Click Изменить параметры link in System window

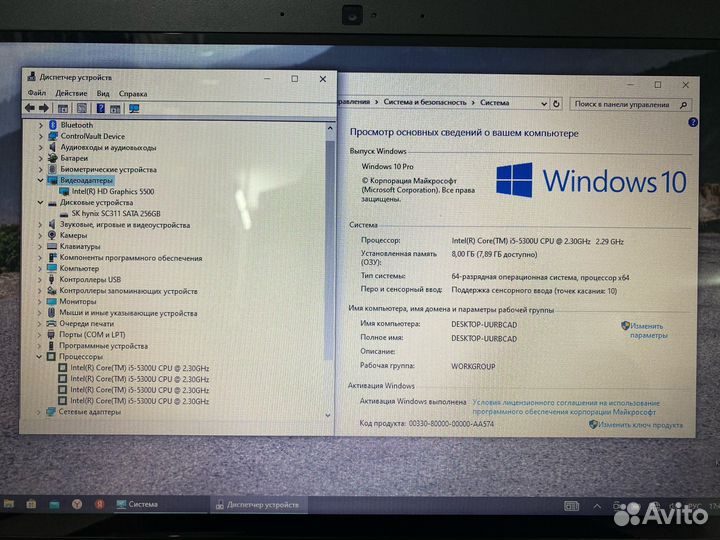(x=647, y=331)
